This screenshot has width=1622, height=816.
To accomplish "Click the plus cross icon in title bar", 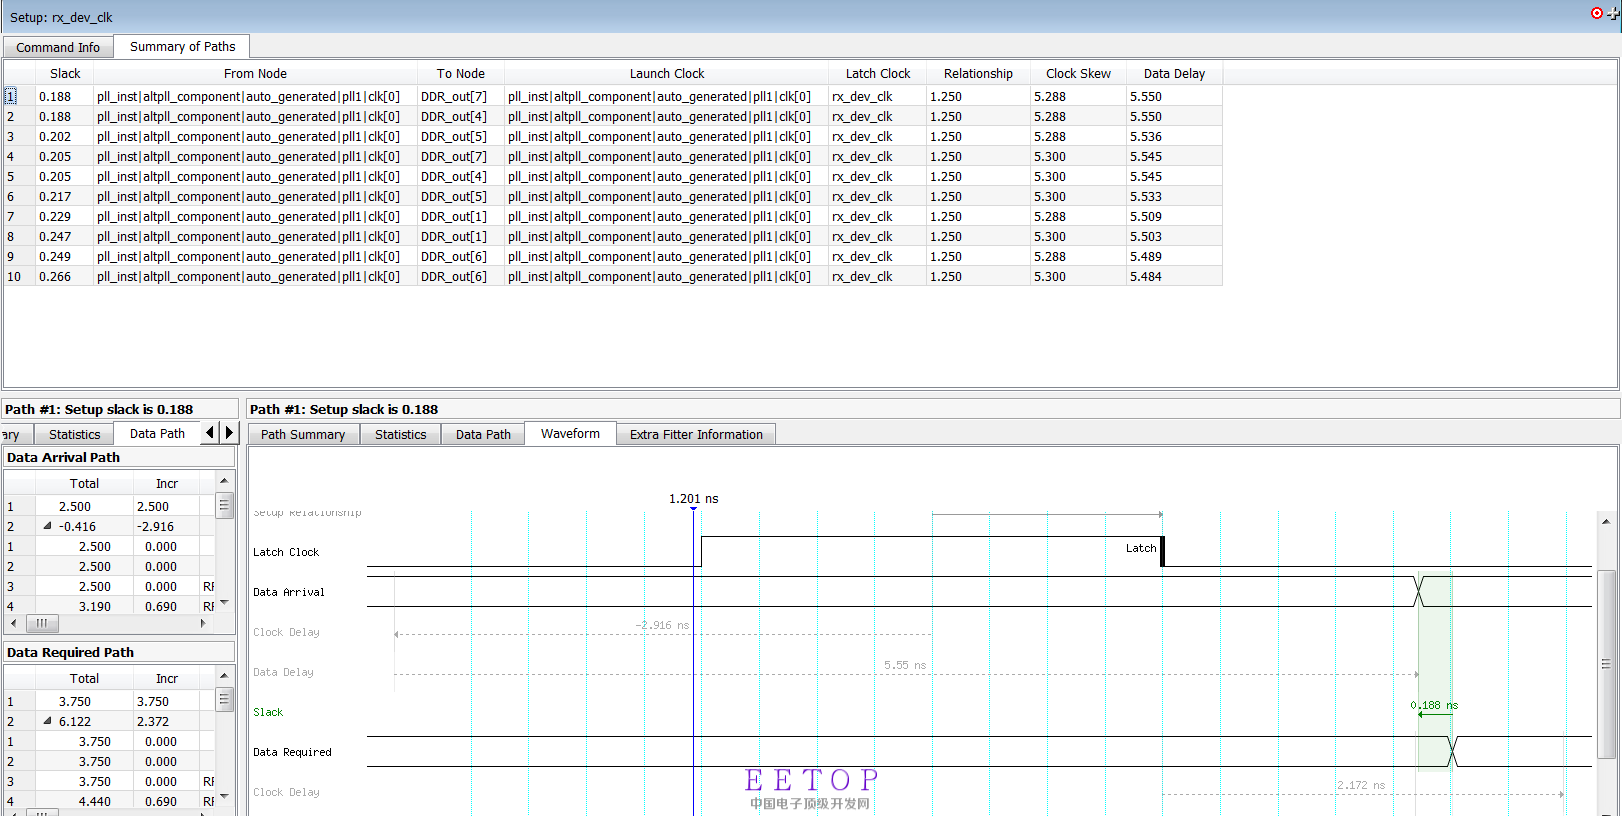I will (1612, 14).
